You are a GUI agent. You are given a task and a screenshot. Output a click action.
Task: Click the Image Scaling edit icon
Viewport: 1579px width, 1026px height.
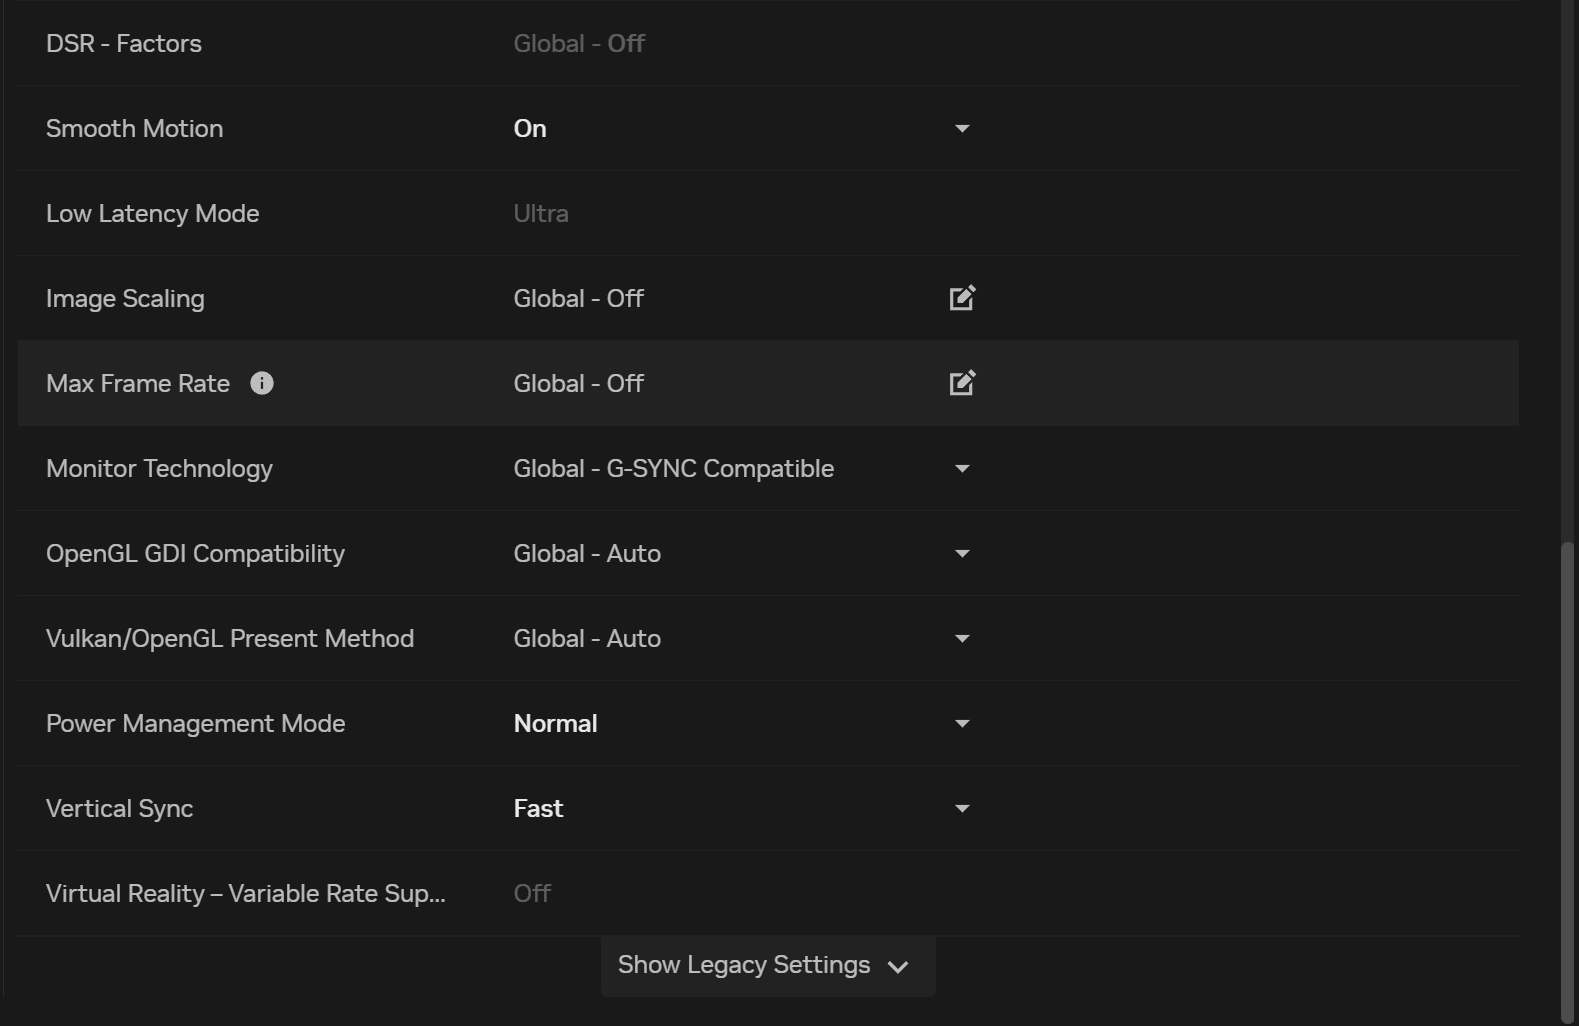[961, 298]
